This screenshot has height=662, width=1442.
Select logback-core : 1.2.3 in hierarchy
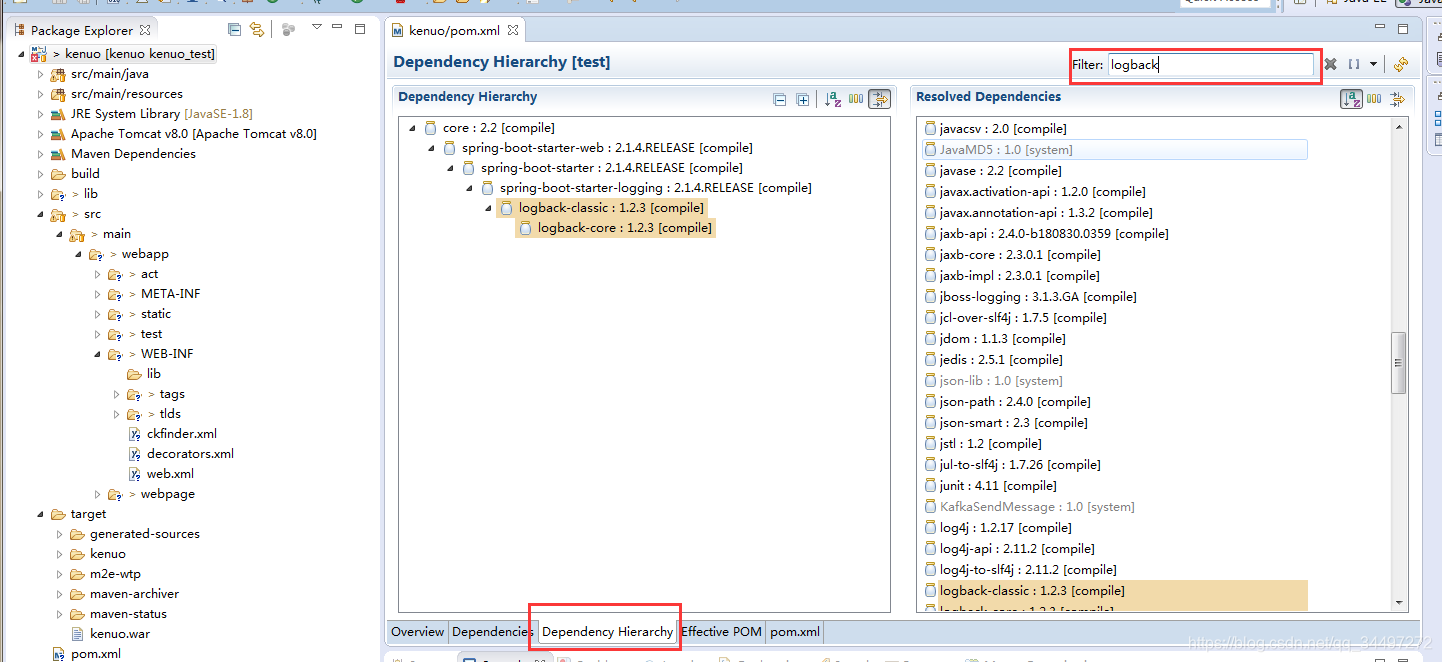tap(614, 228)
